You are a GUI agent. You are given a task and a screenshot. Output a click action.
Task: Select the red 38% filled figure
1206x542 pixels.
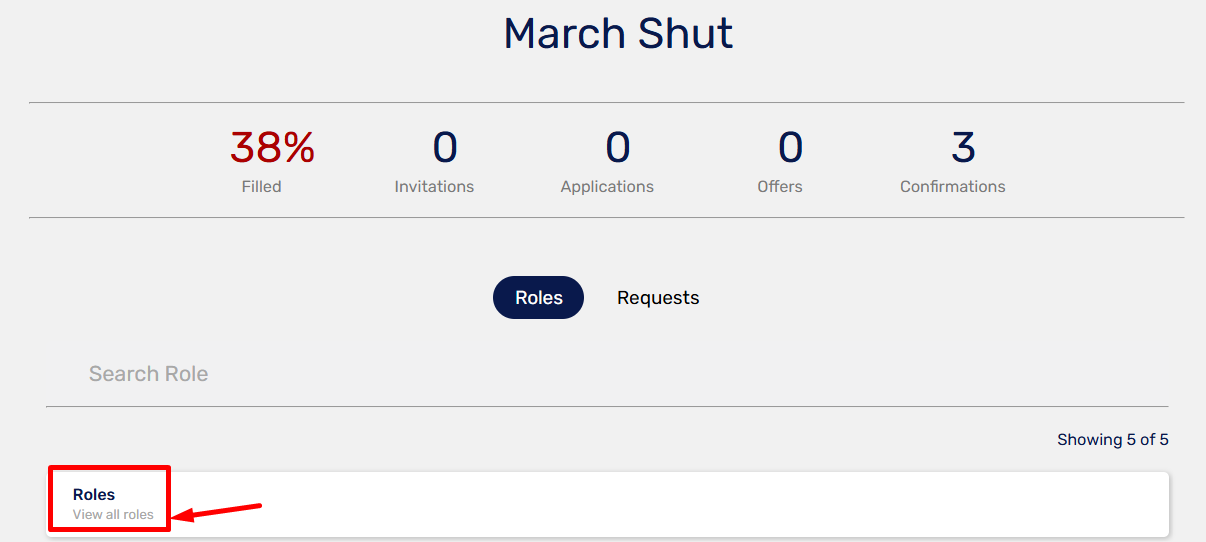pyautogui.click(x=272, y=148)
